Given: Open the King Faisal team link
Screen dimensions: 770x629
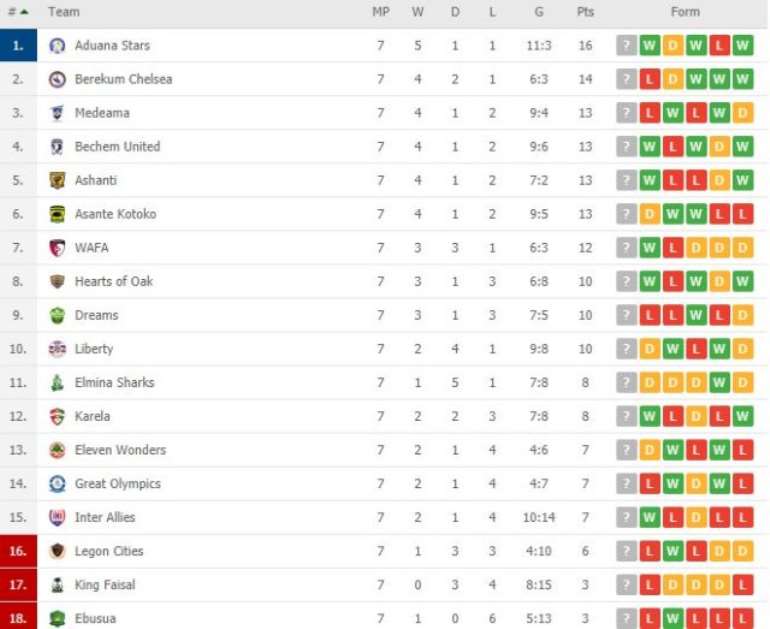Looking at the screenshot, I should [105, 585].
